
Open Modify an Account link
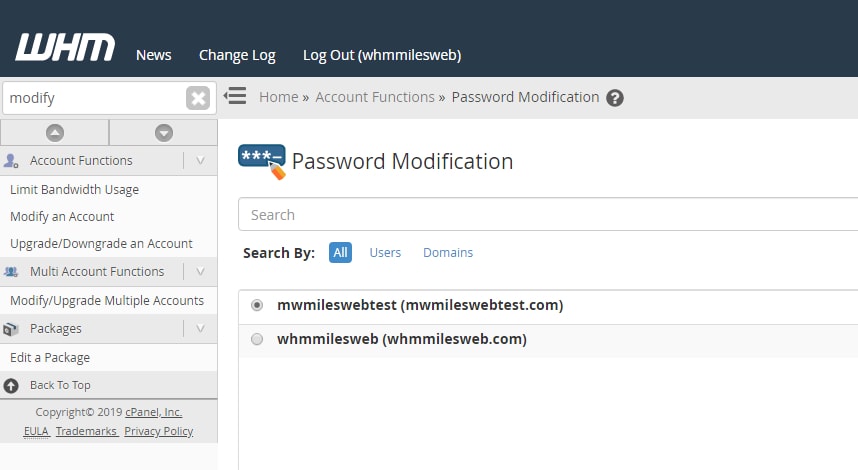[x=62, y=217]
